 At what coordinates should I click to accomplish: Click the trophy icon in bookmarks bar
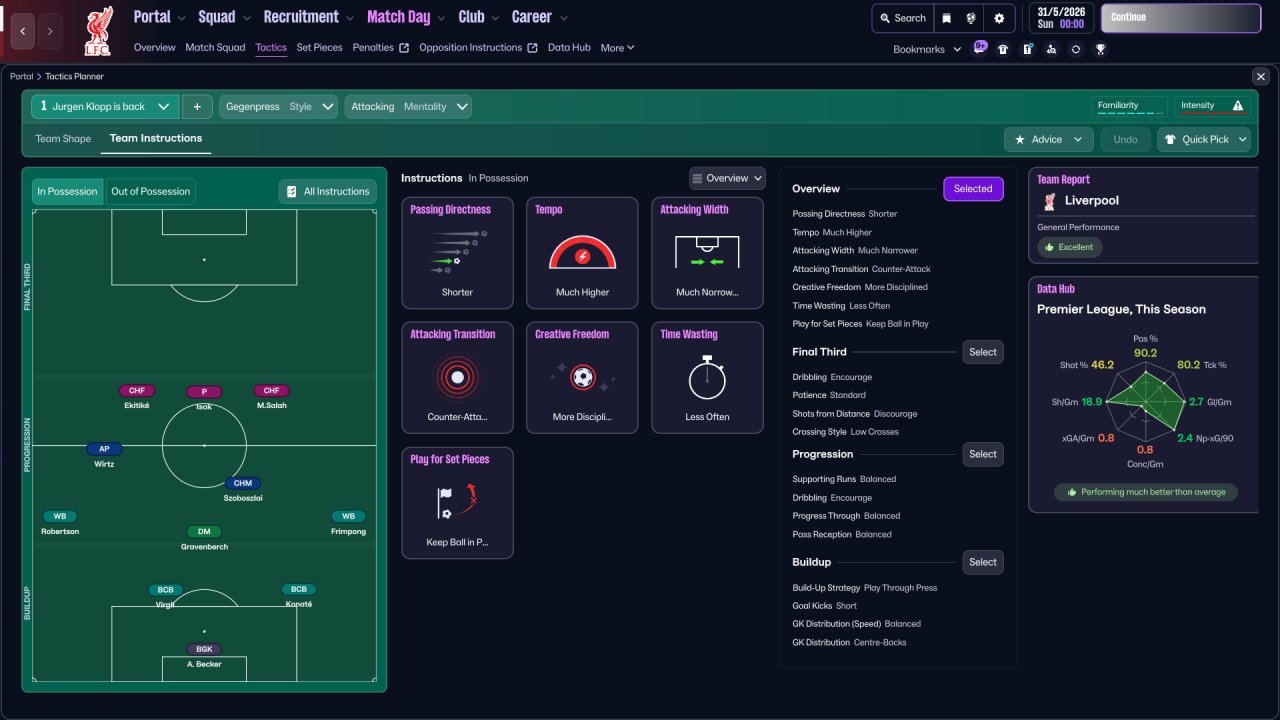(1100, 49)
